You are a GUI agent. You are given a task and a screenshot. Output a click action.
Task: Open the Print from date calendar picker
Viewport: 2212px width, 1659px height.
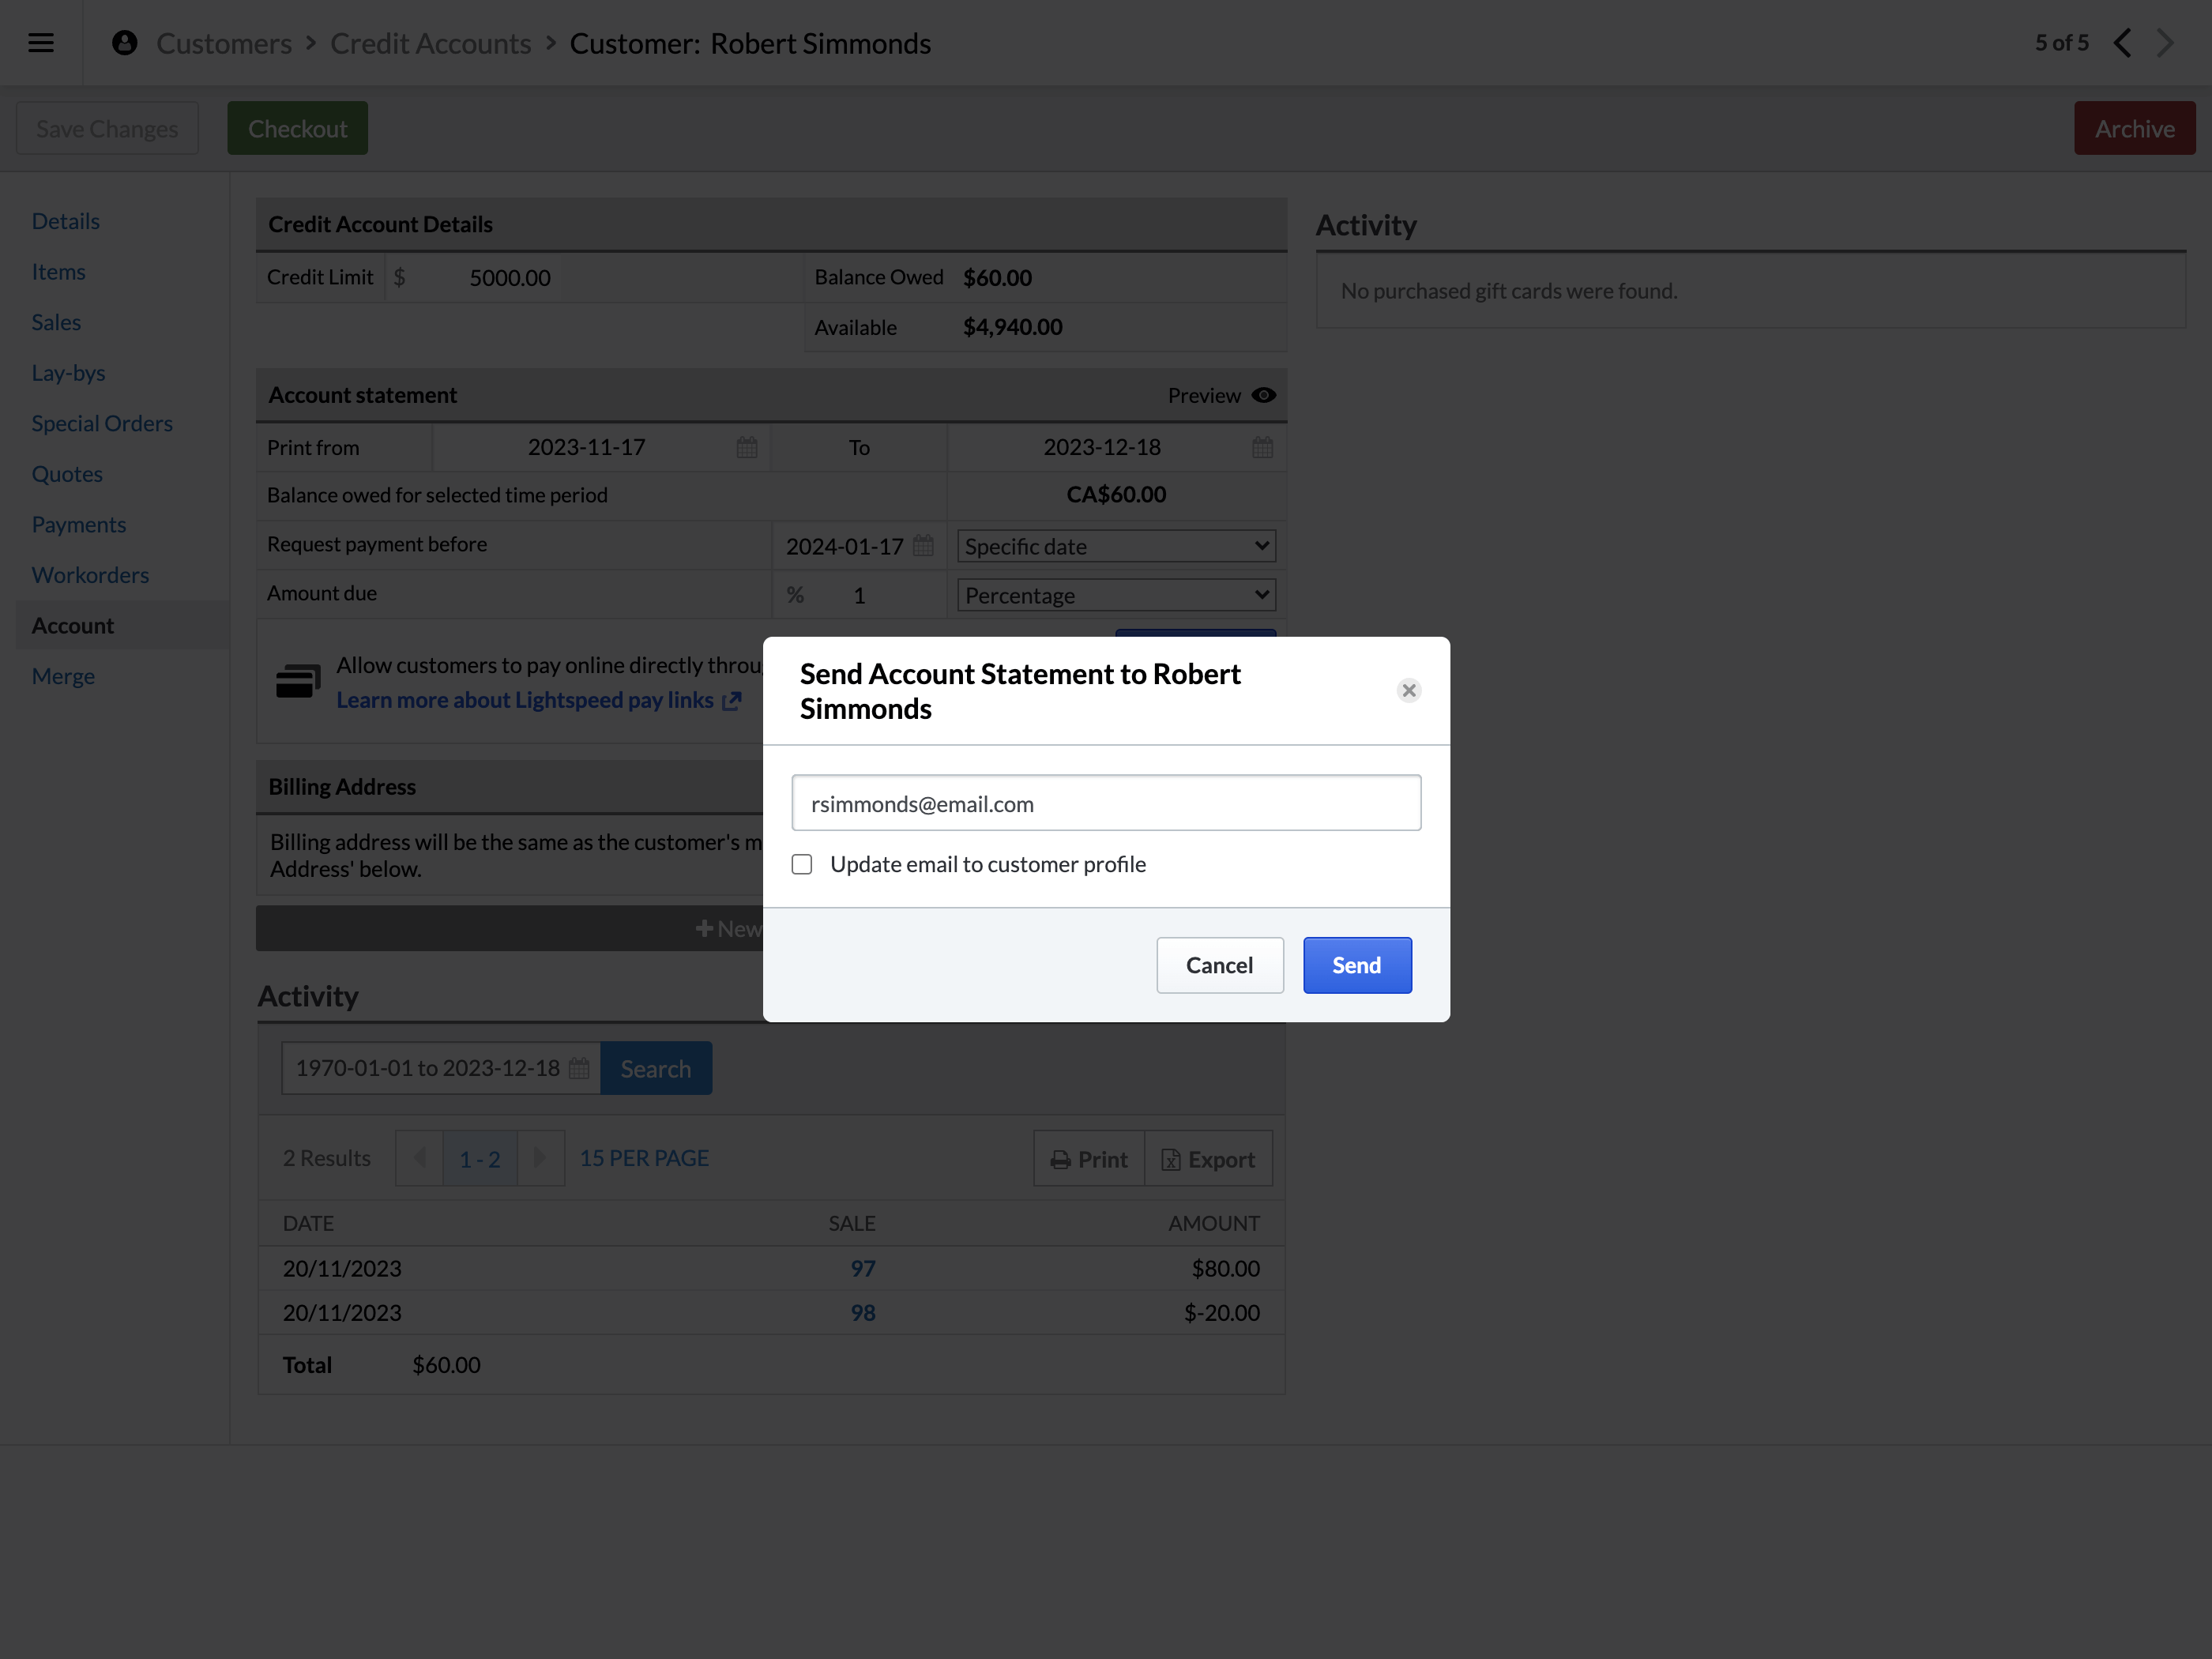tap(746, 447)
